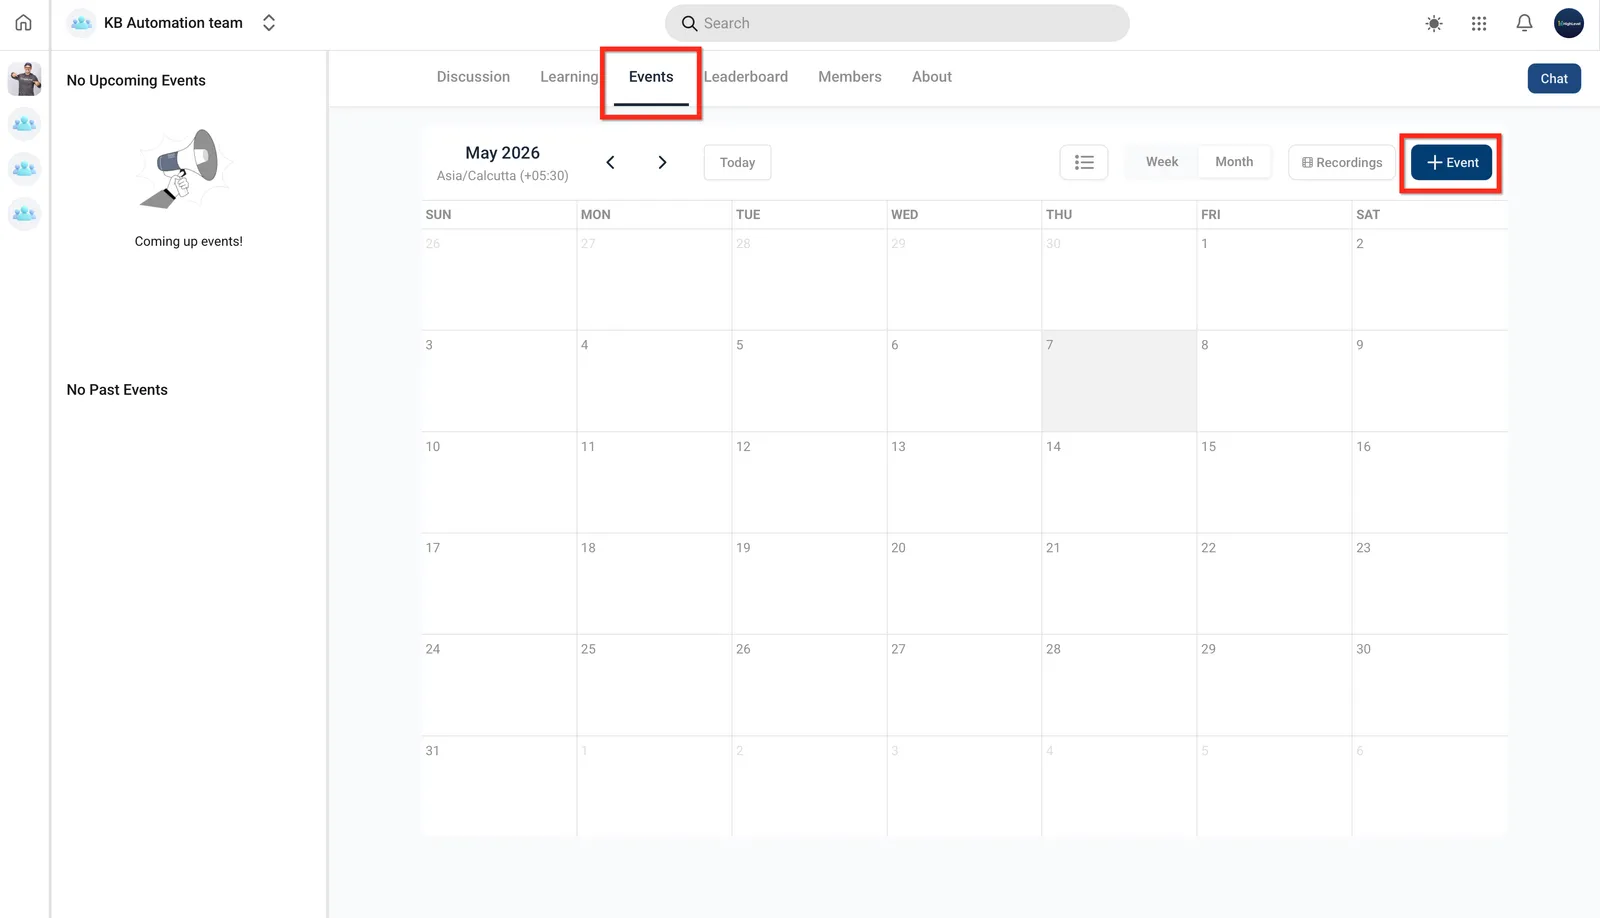Open the Discussion tab

tap(473, 77)
